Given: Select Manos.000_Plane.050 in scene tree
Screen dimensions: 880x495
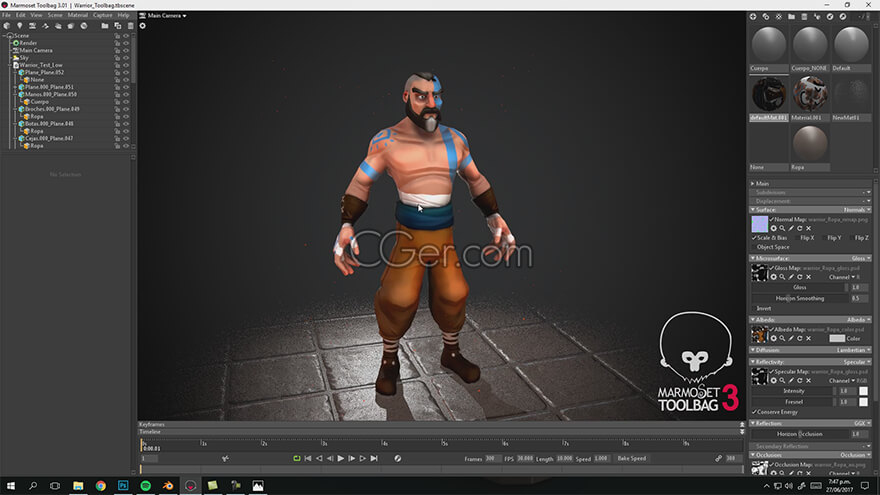Looking at the screenshot, I should 51,94.
